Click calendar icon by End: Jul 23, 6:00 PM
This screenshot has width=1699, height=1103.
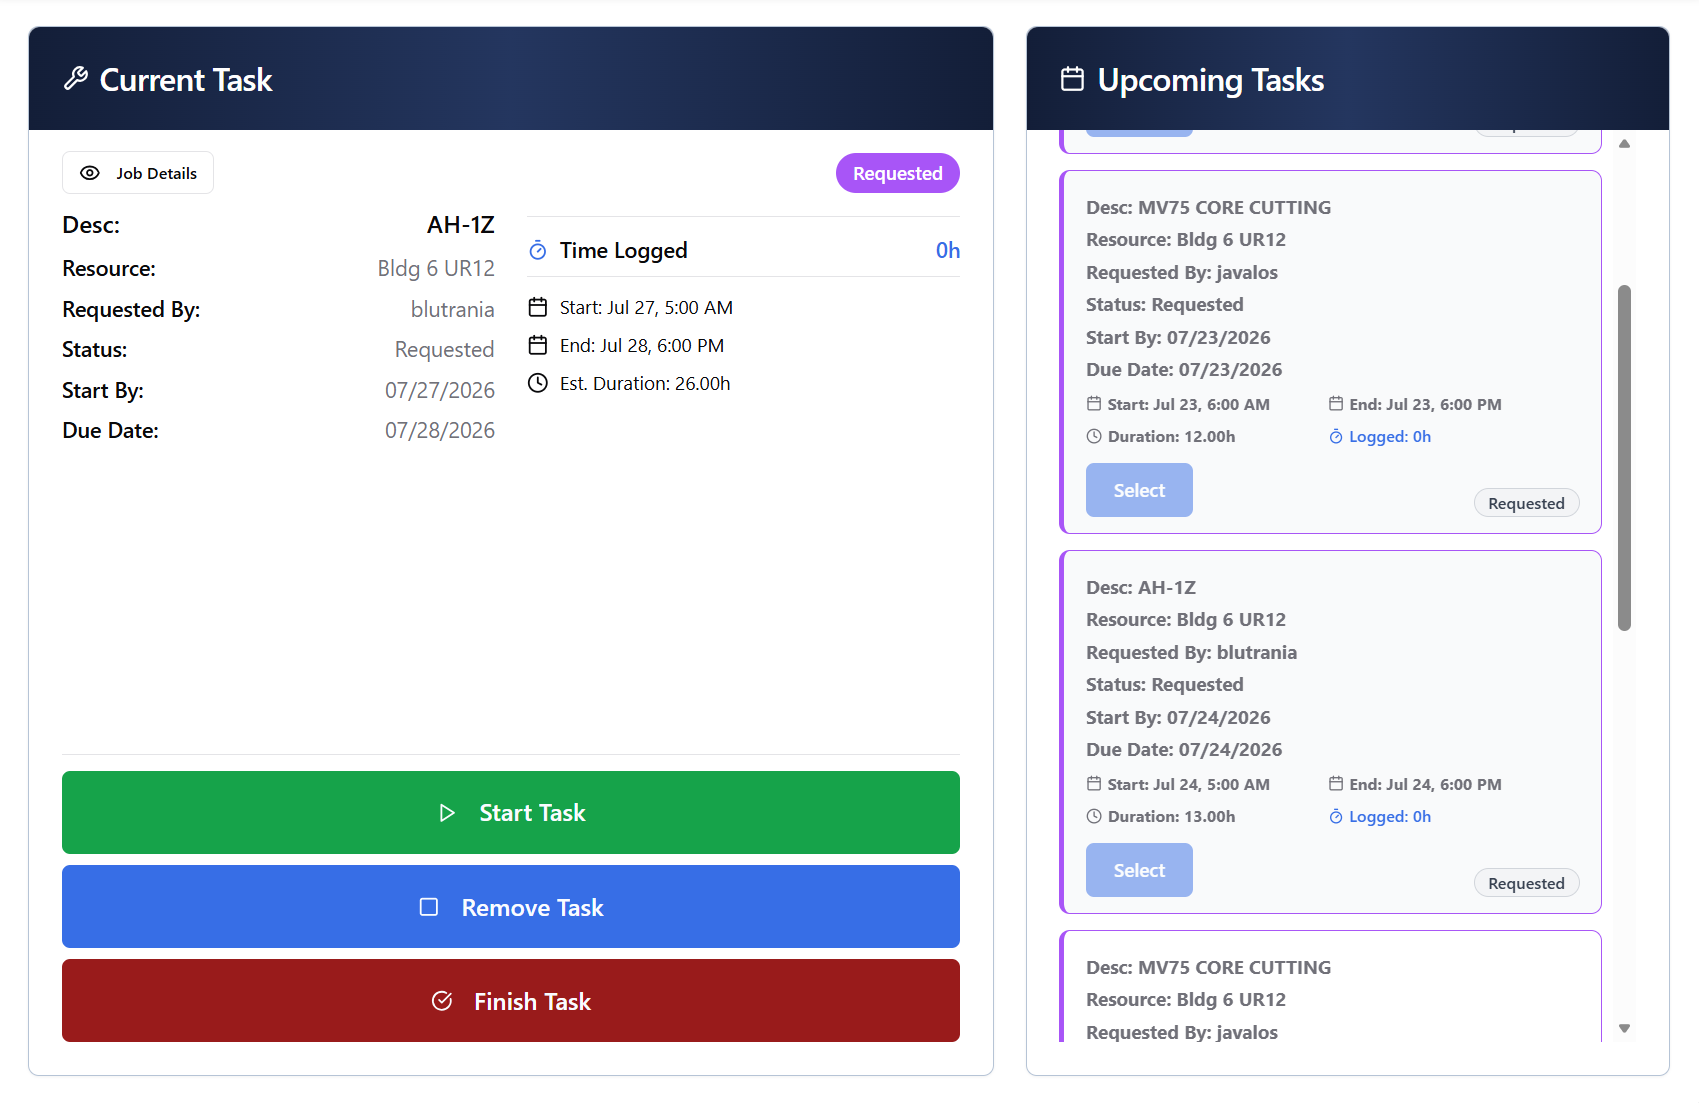click(x=1336, y=404)
